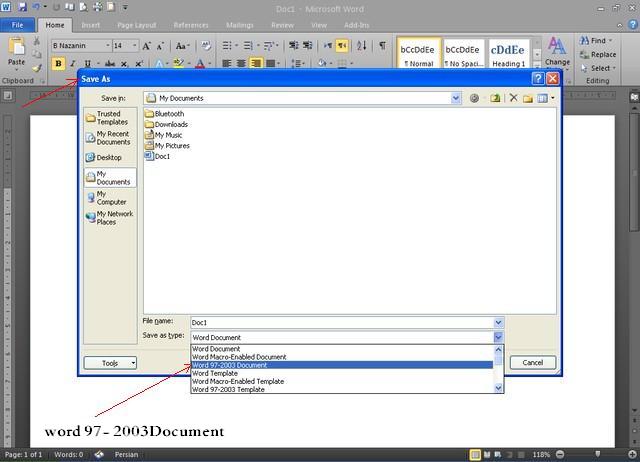The height and width of the screenshot is (462, 640).
Task: Toggle Italic formatting in ribbon
Action: pyautogui.click(x=73, y=64)
